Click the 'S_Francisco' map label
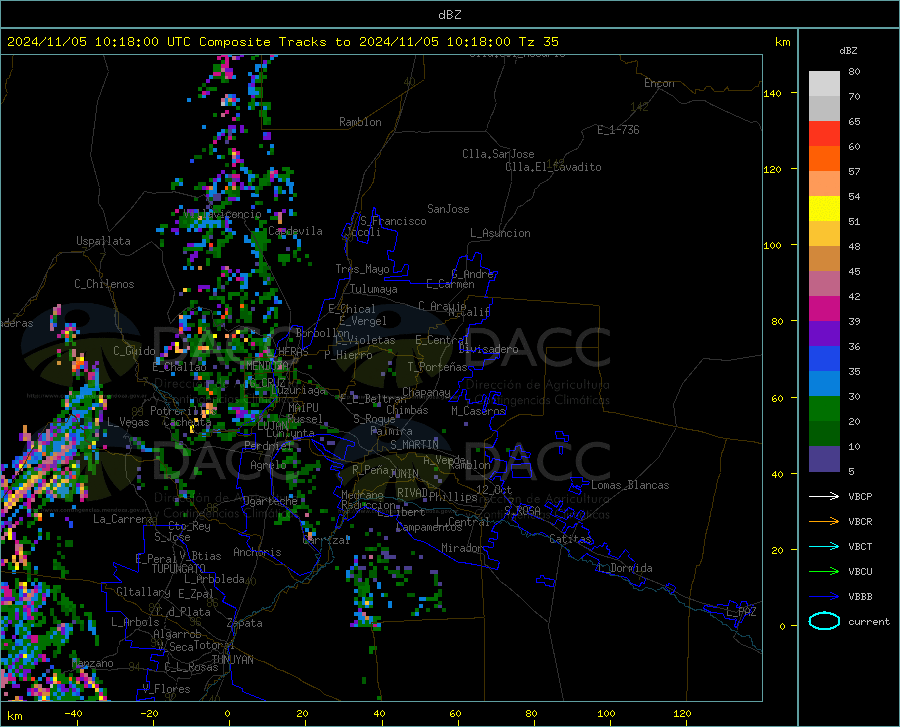 point(393,221)
